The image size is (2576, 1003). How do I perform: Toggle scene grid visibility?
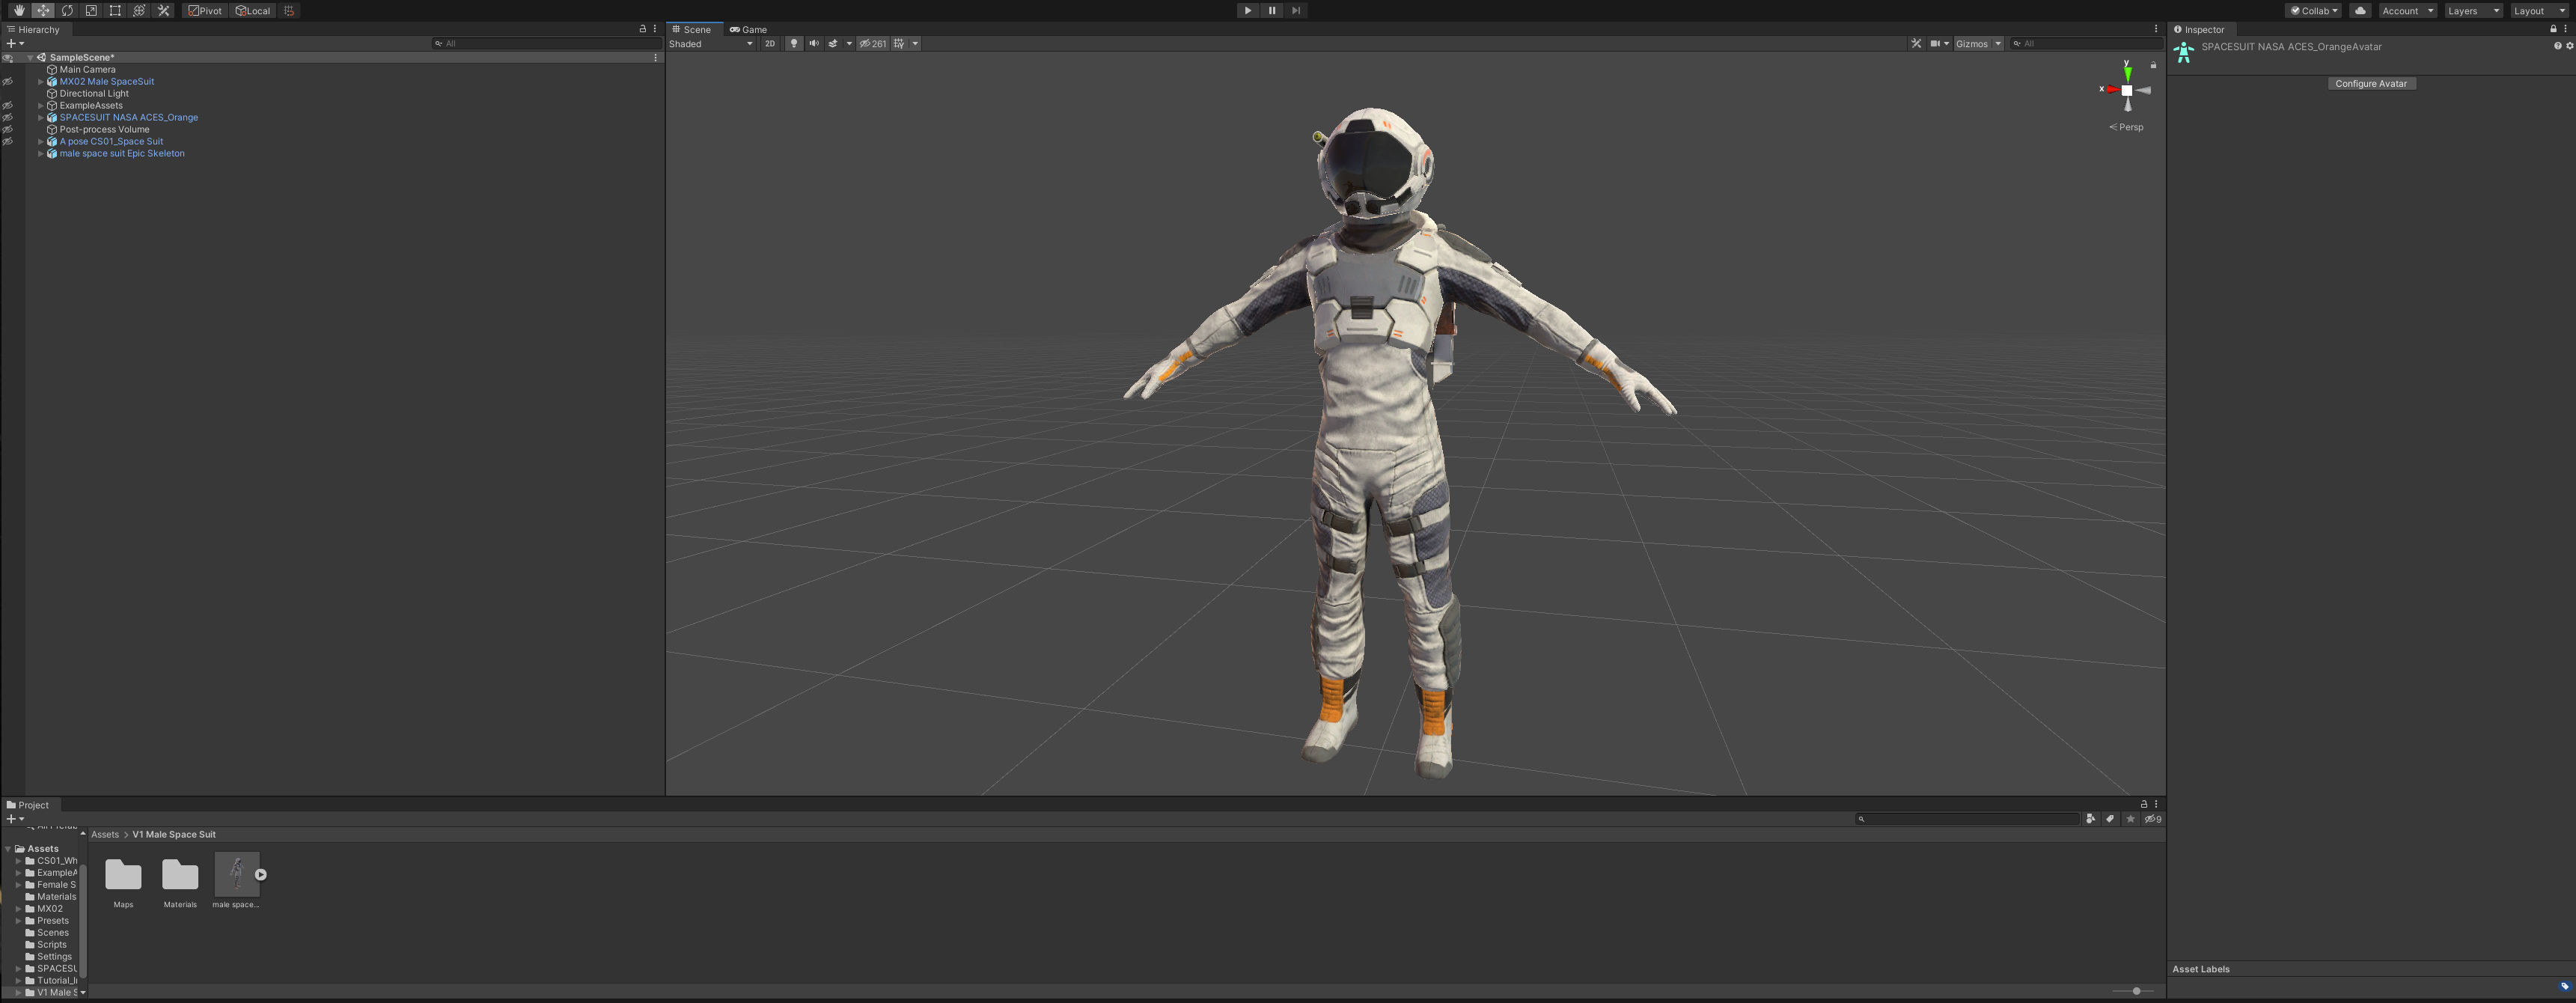(x=899, y=43)
